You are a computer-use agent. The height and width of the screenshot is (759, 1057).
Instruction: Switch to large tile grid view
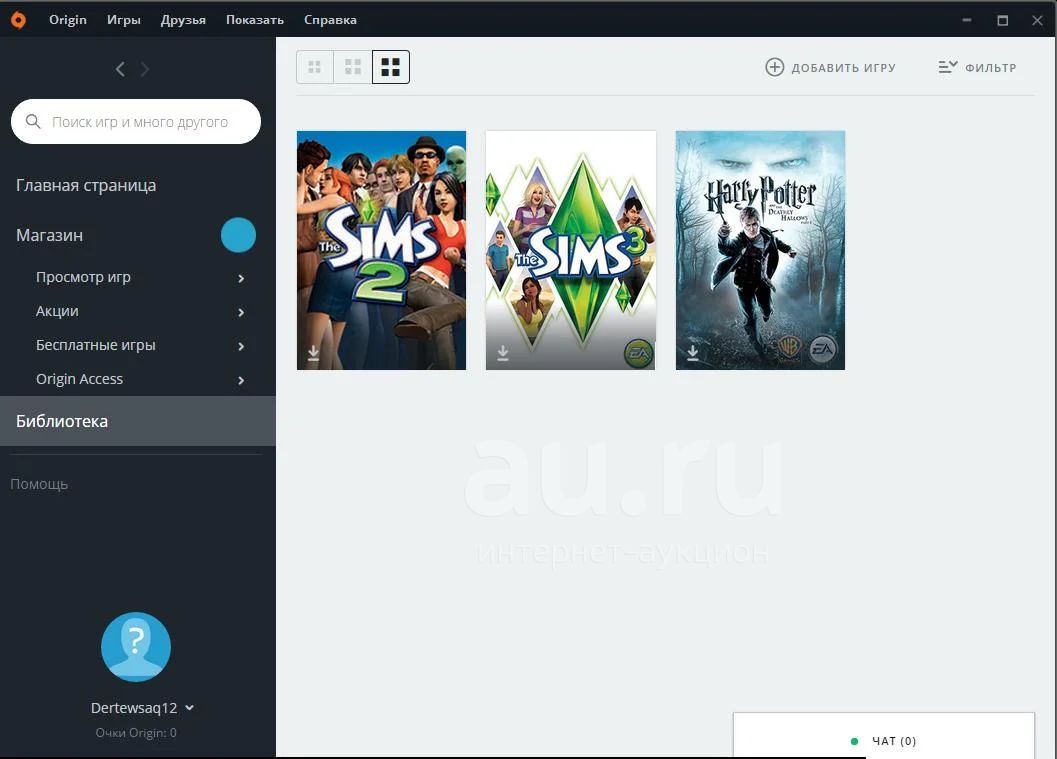point(391,67)
